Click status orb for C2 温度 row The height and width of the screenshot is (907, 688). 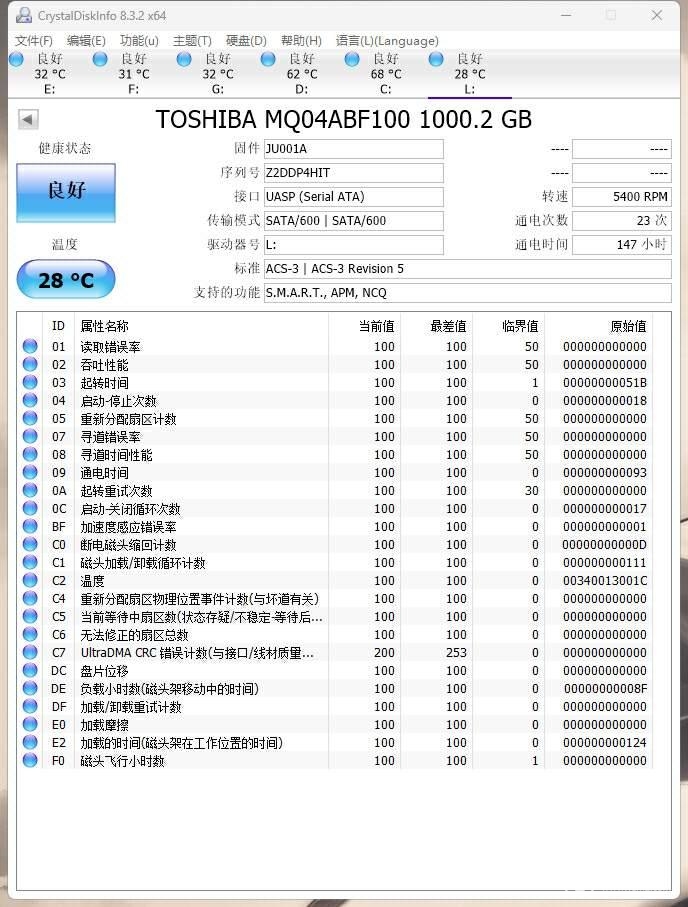click(30, 580)
